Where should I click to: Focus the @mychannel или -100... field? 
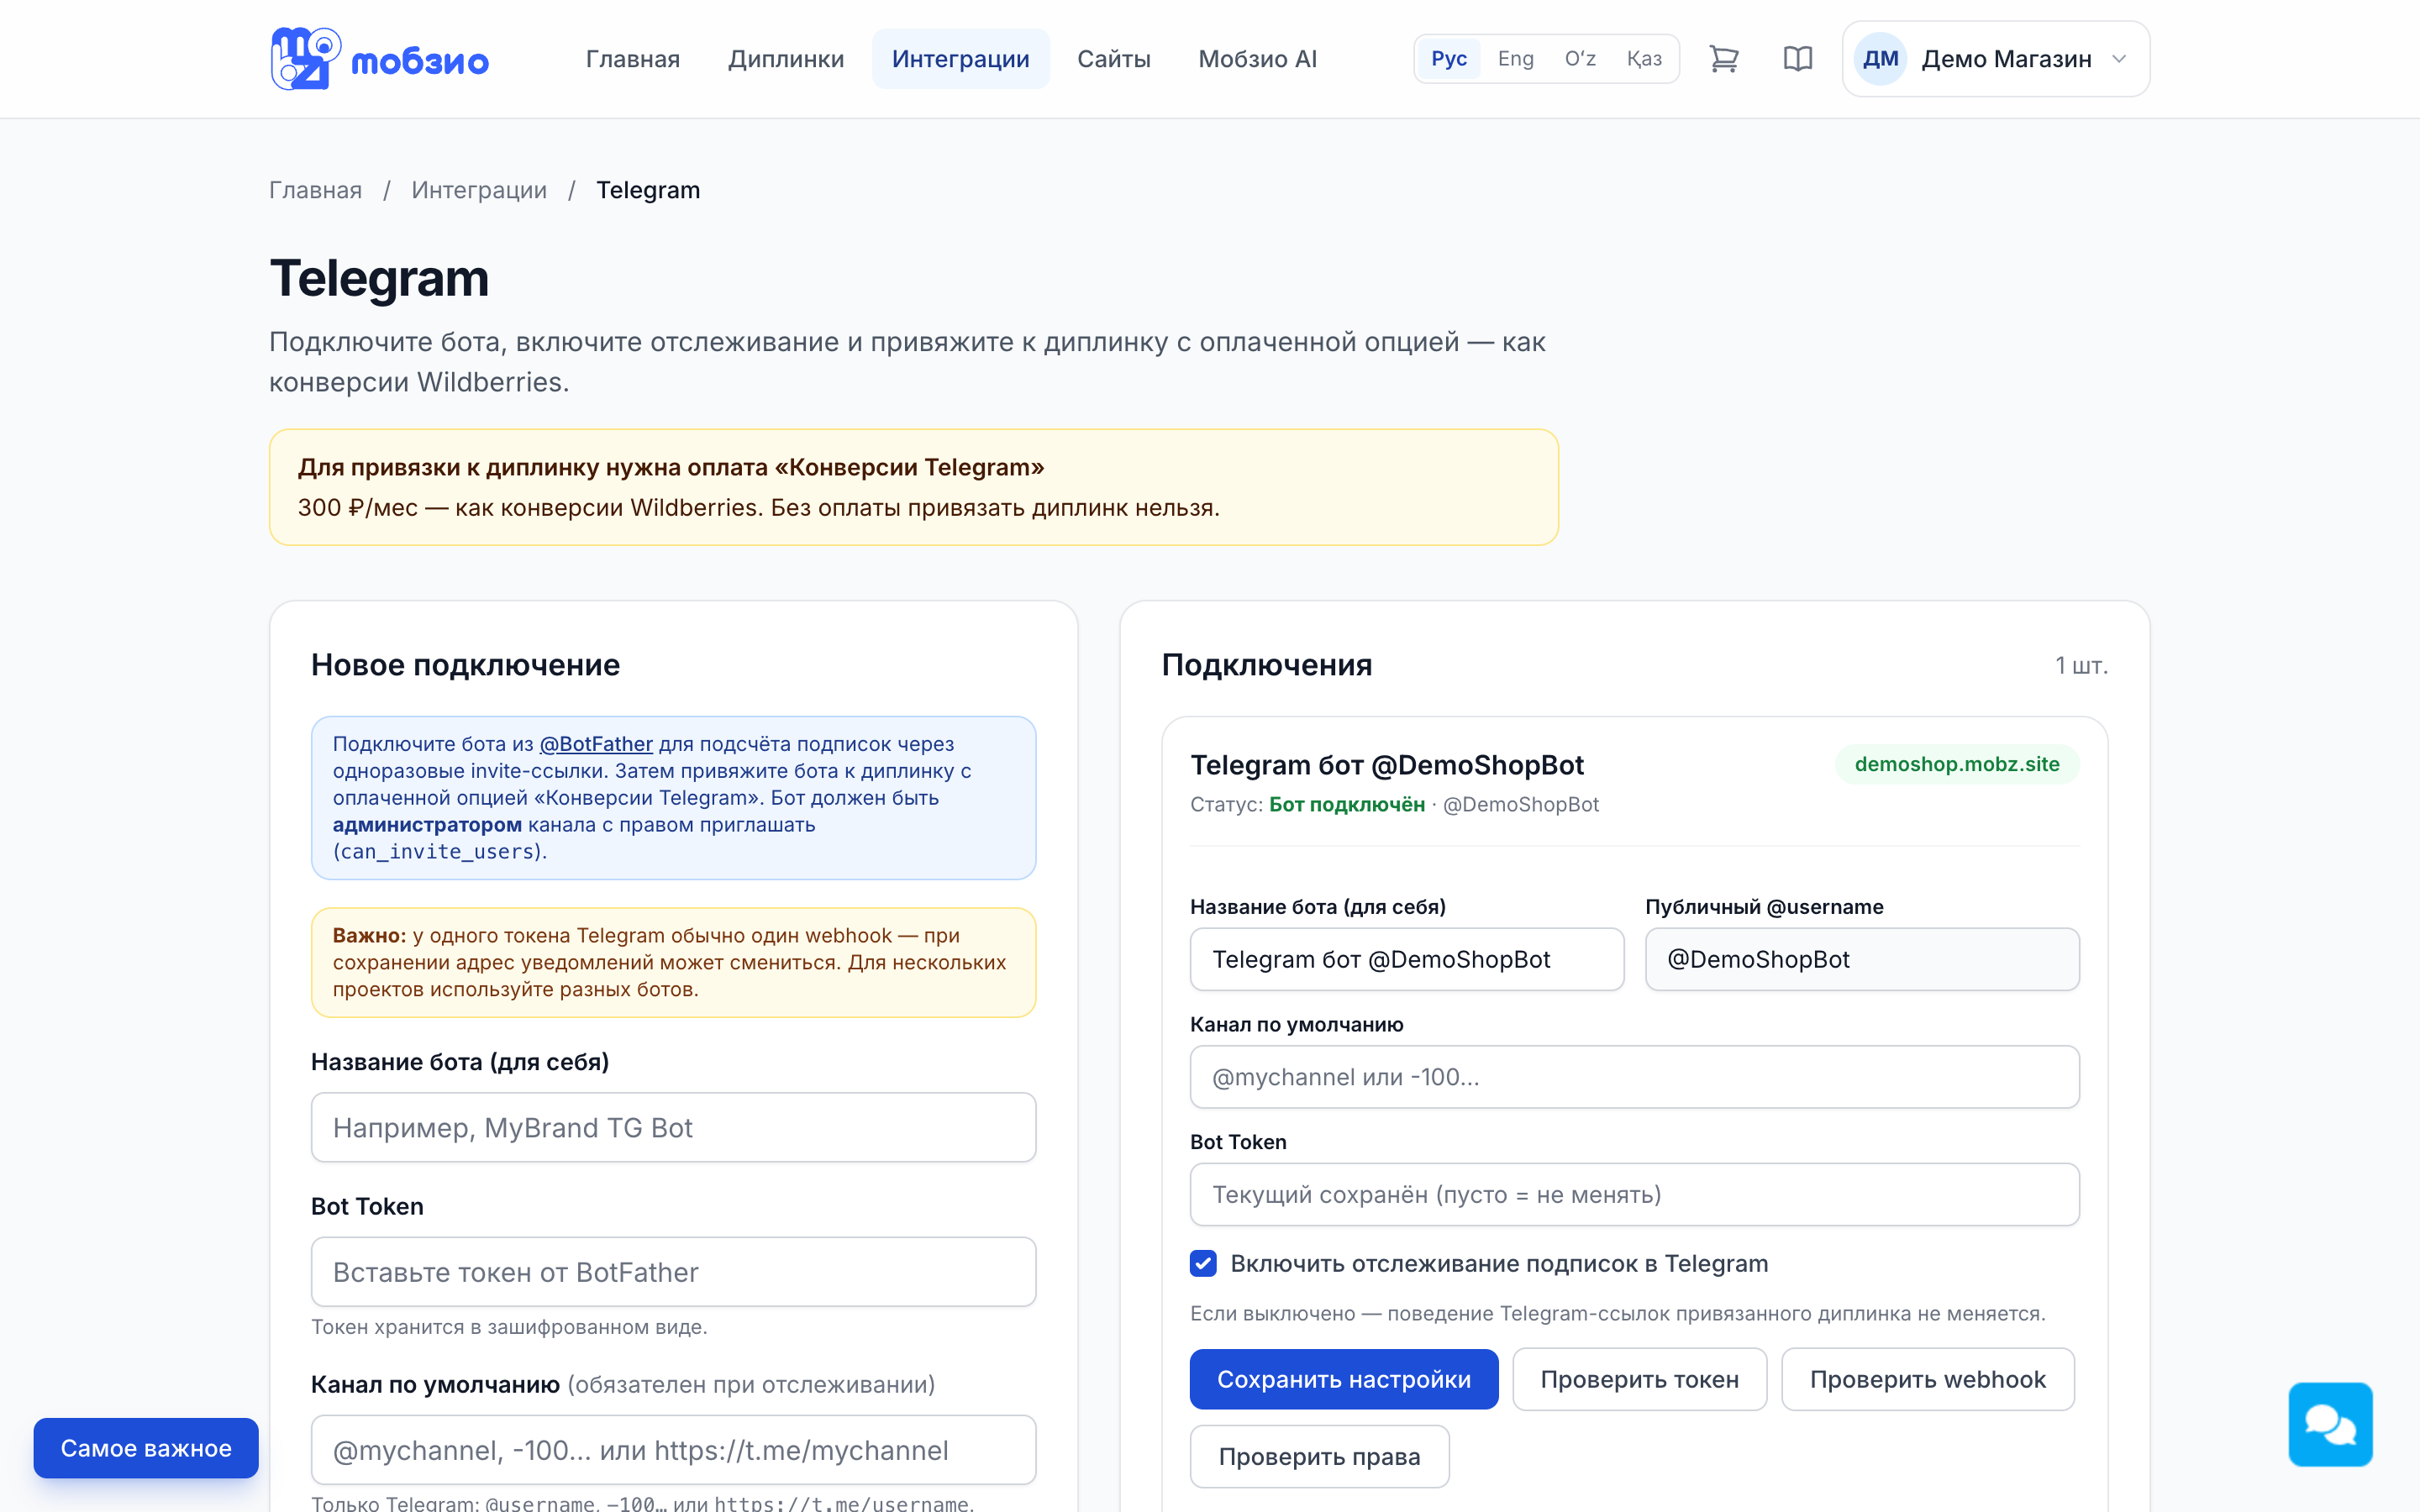1634,1077
